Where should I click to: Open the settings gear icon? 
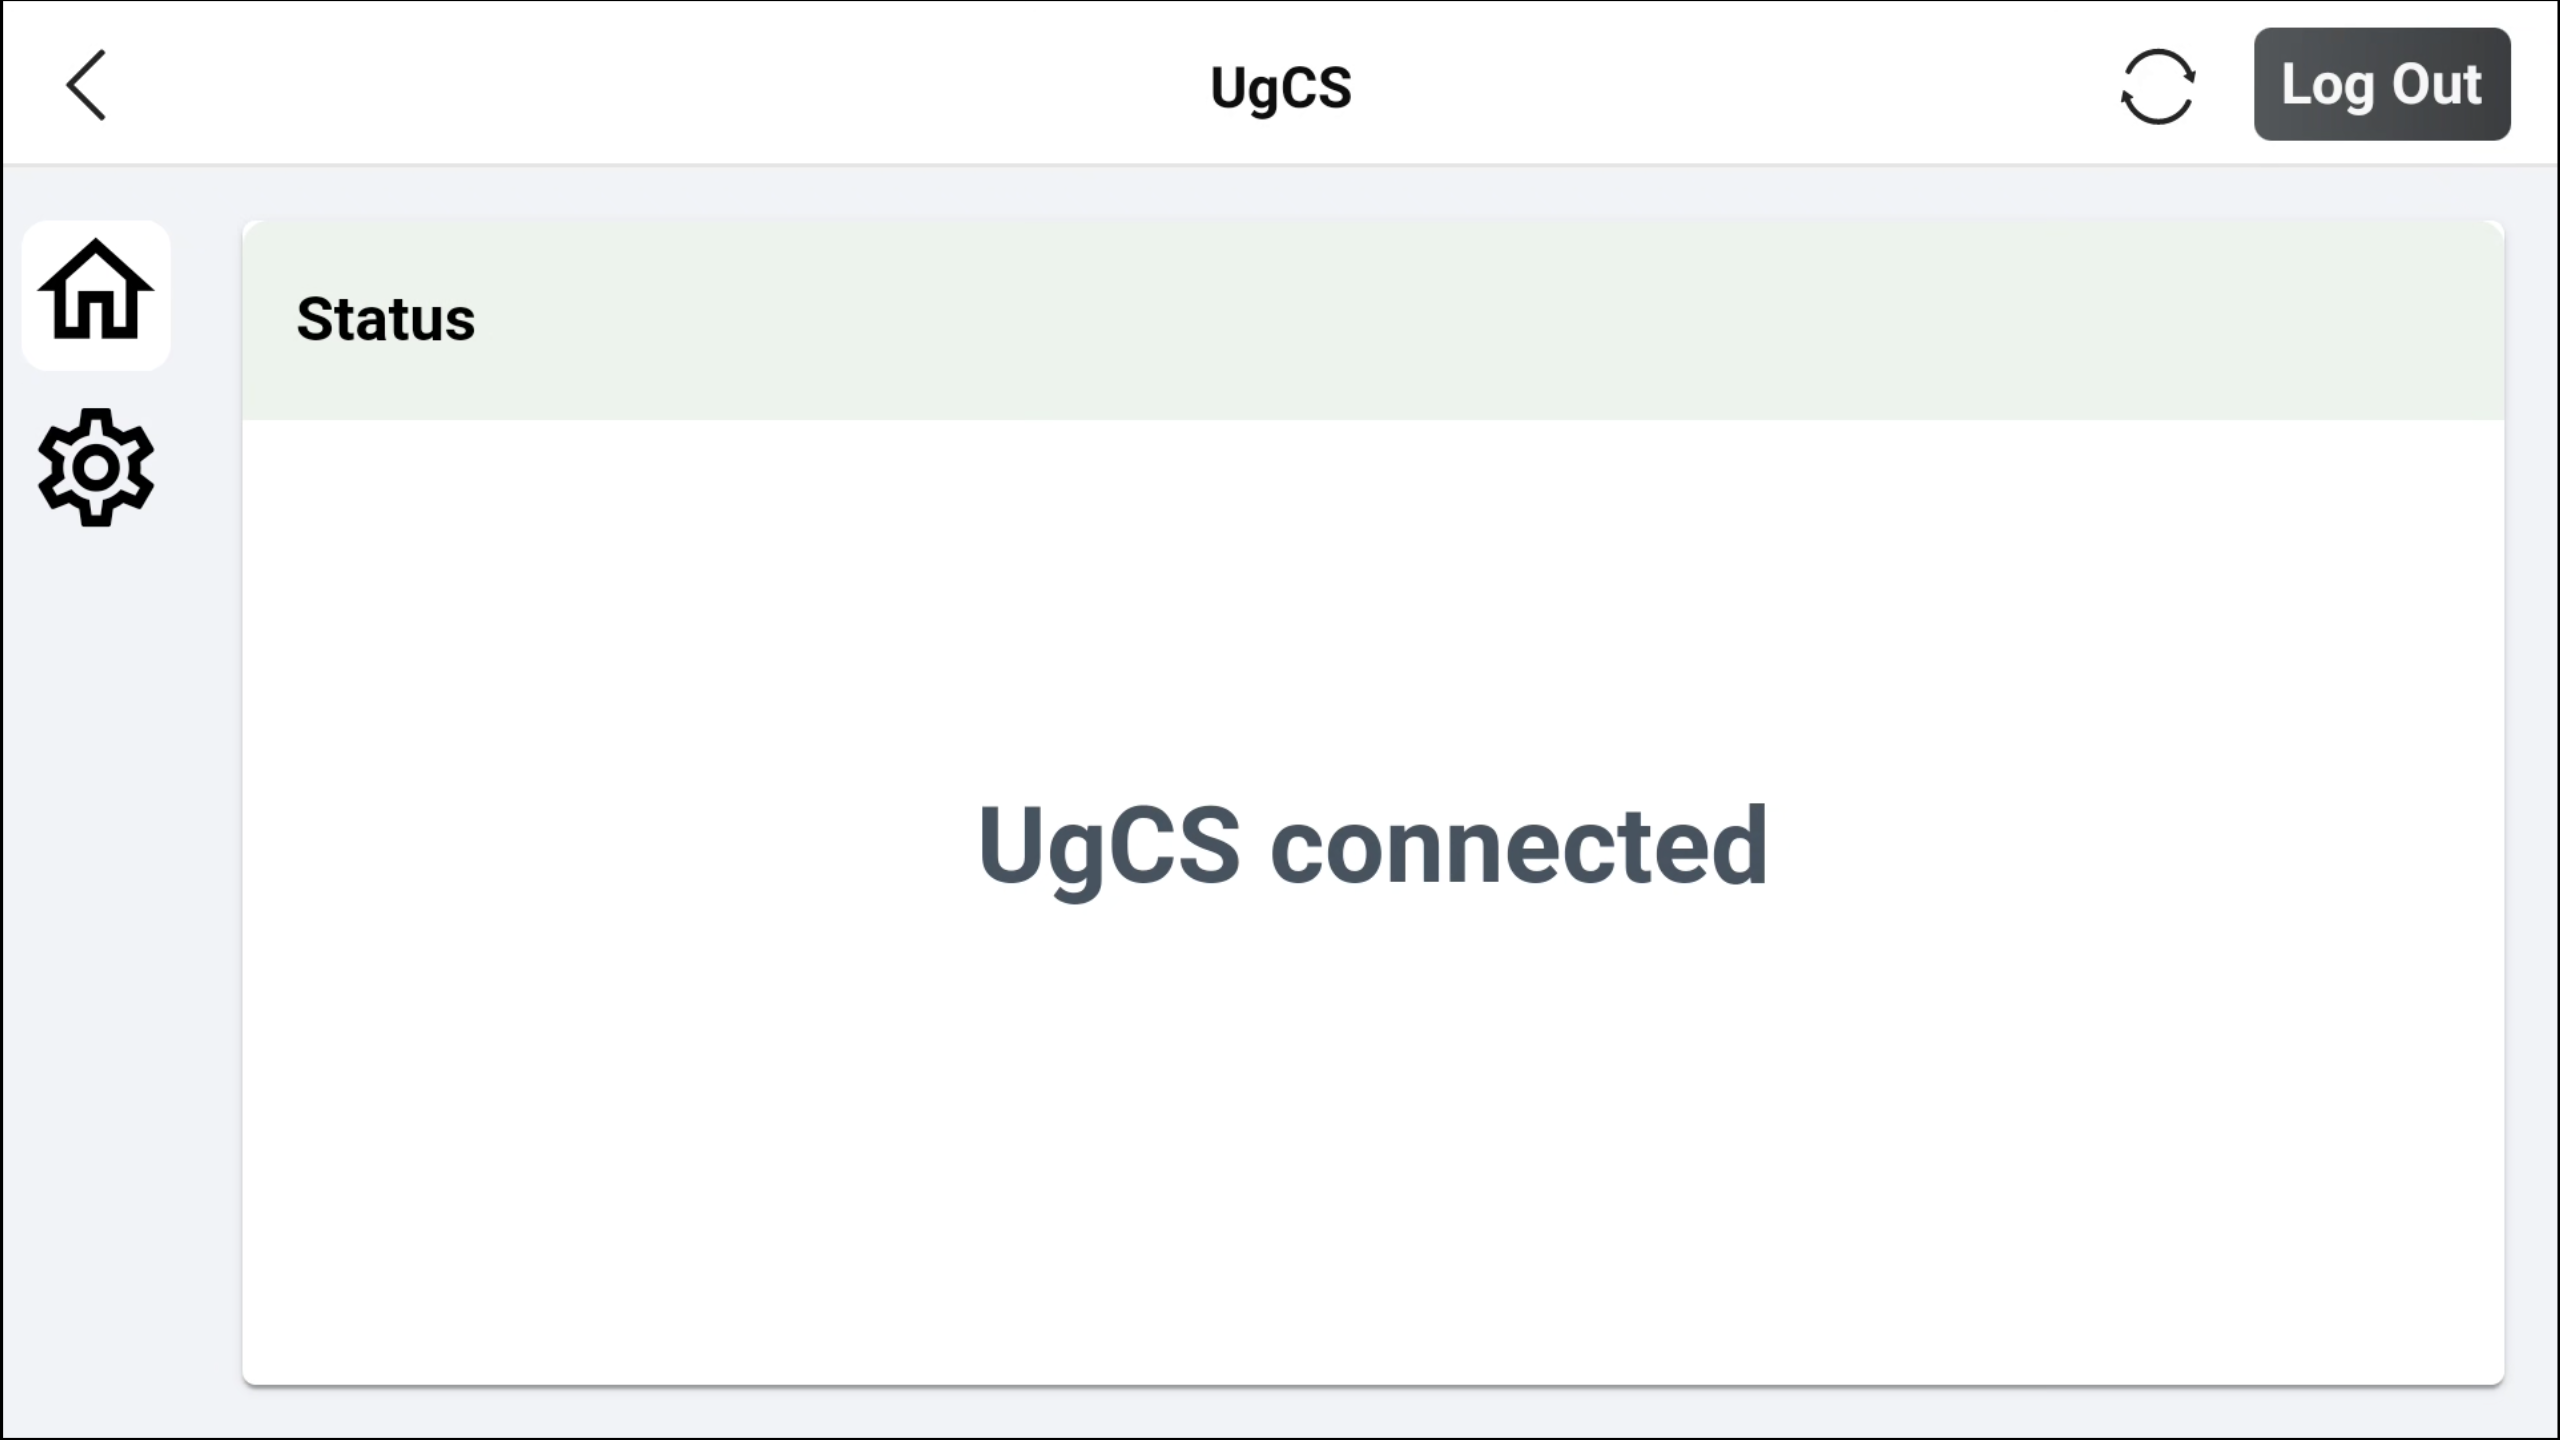click(96, 467)
